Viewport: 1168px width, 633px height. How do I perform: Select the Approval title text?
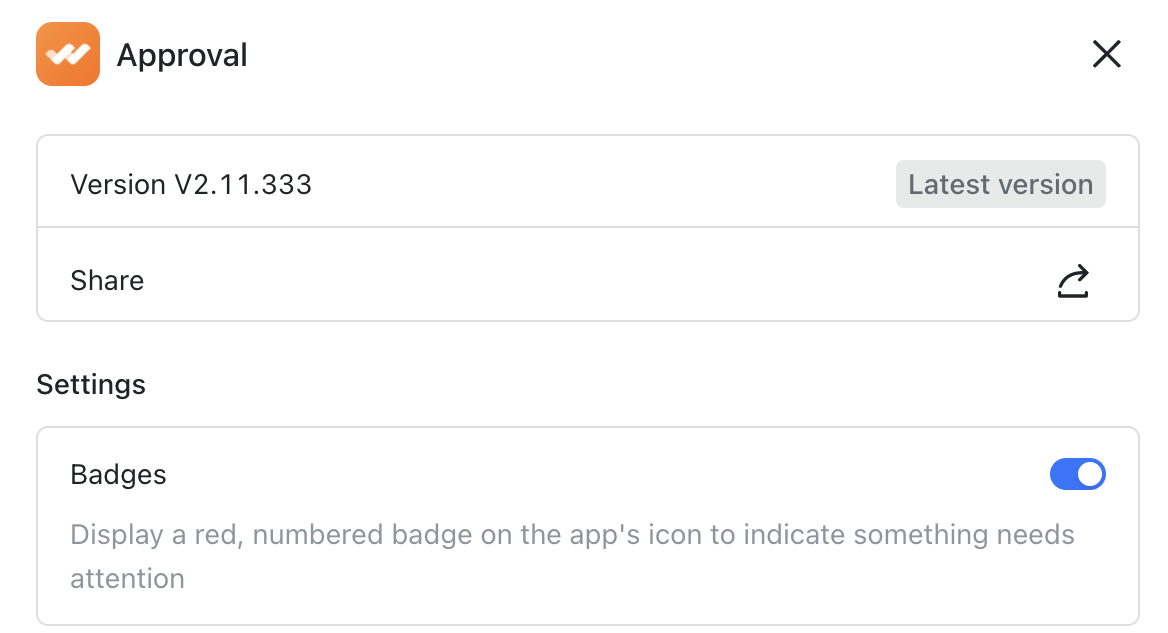pos(182,55)
